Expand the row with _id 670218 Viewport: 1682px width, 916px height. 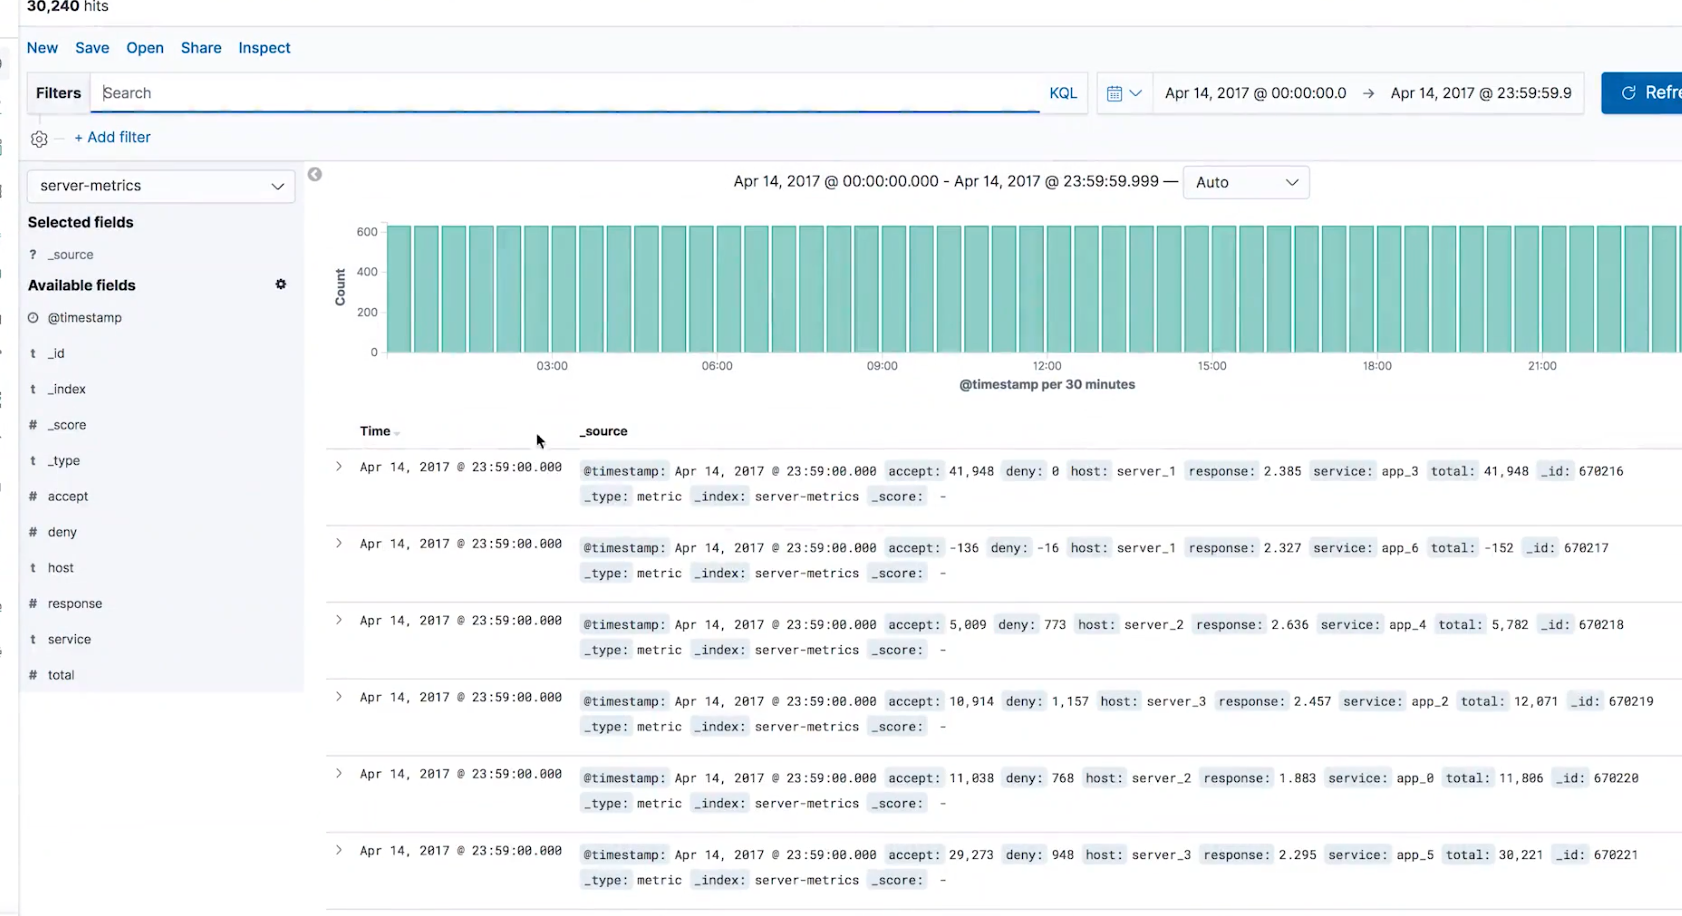tap(339, 620)
